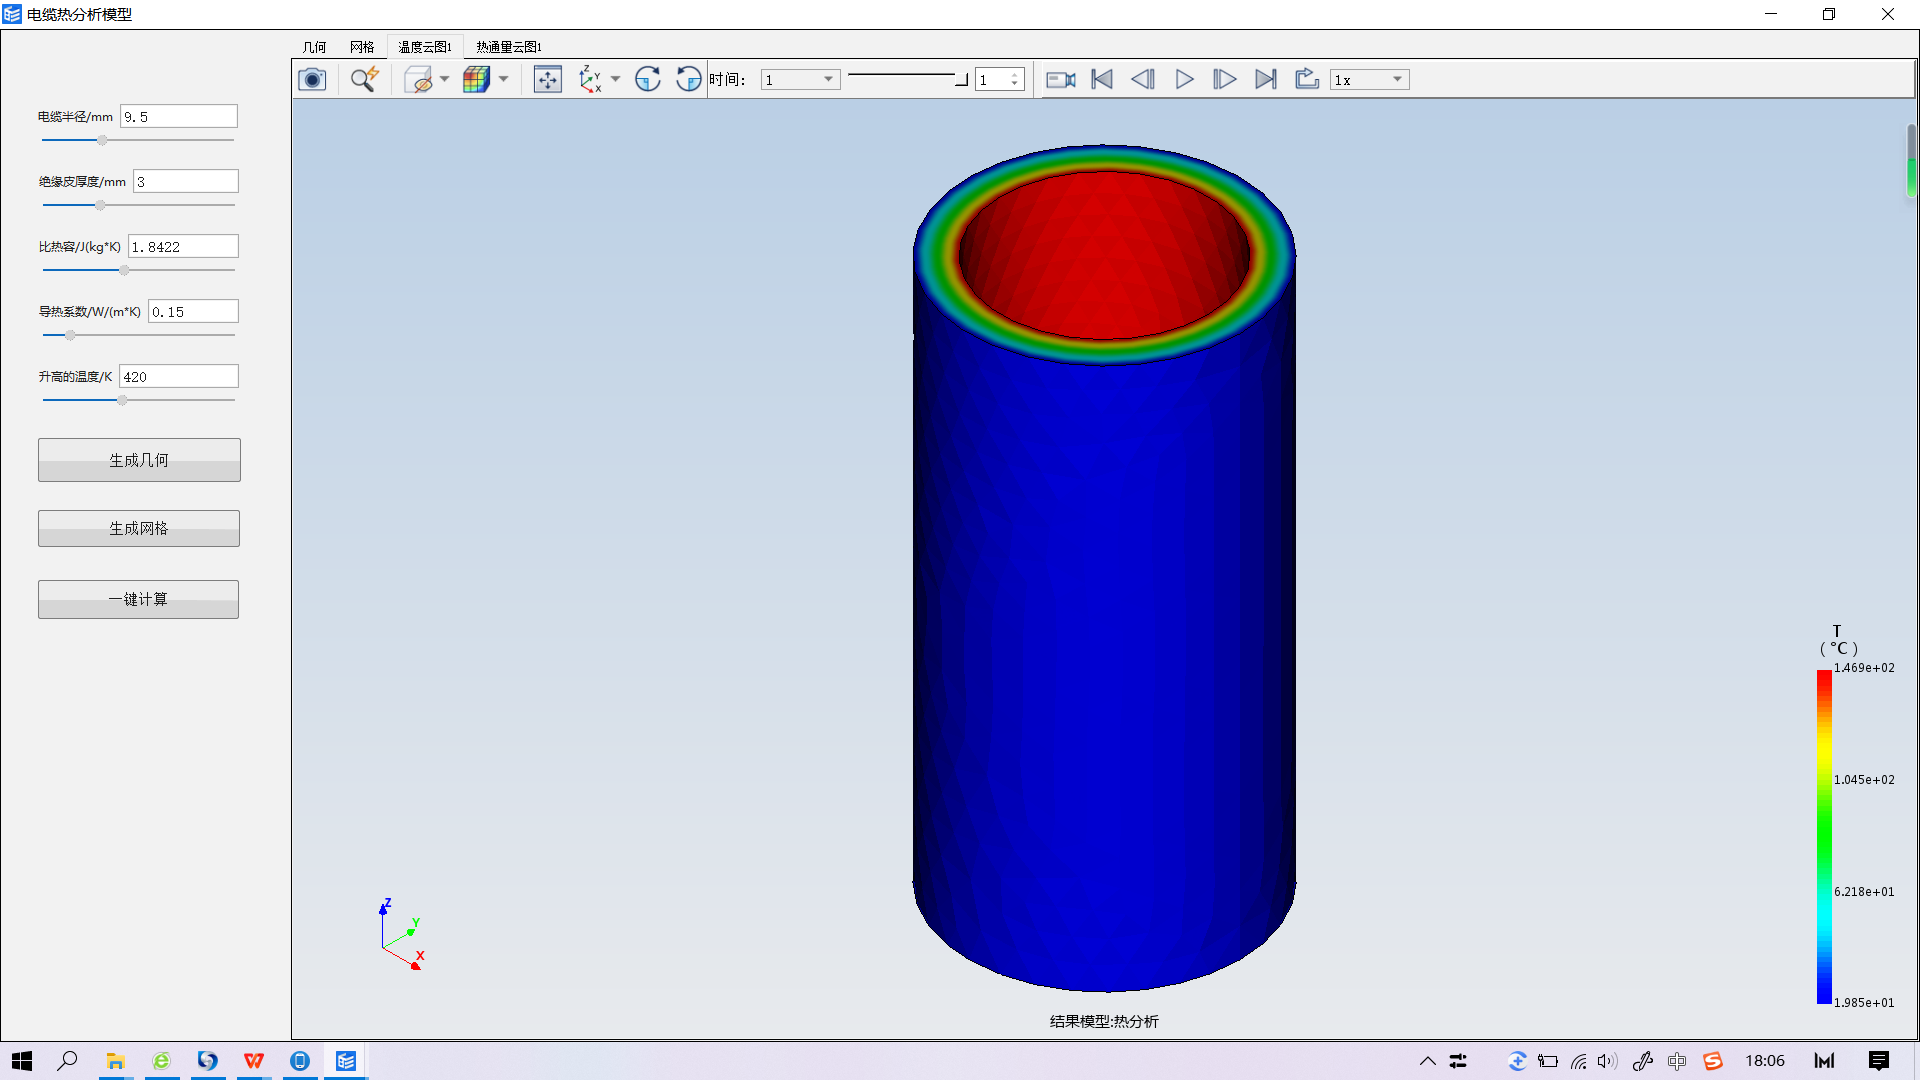Viewport: 1920px width, 1080px height.
Task: Click the viewport vertical scrollbar
Action: pyautogui.click(x=1911, y=160)
